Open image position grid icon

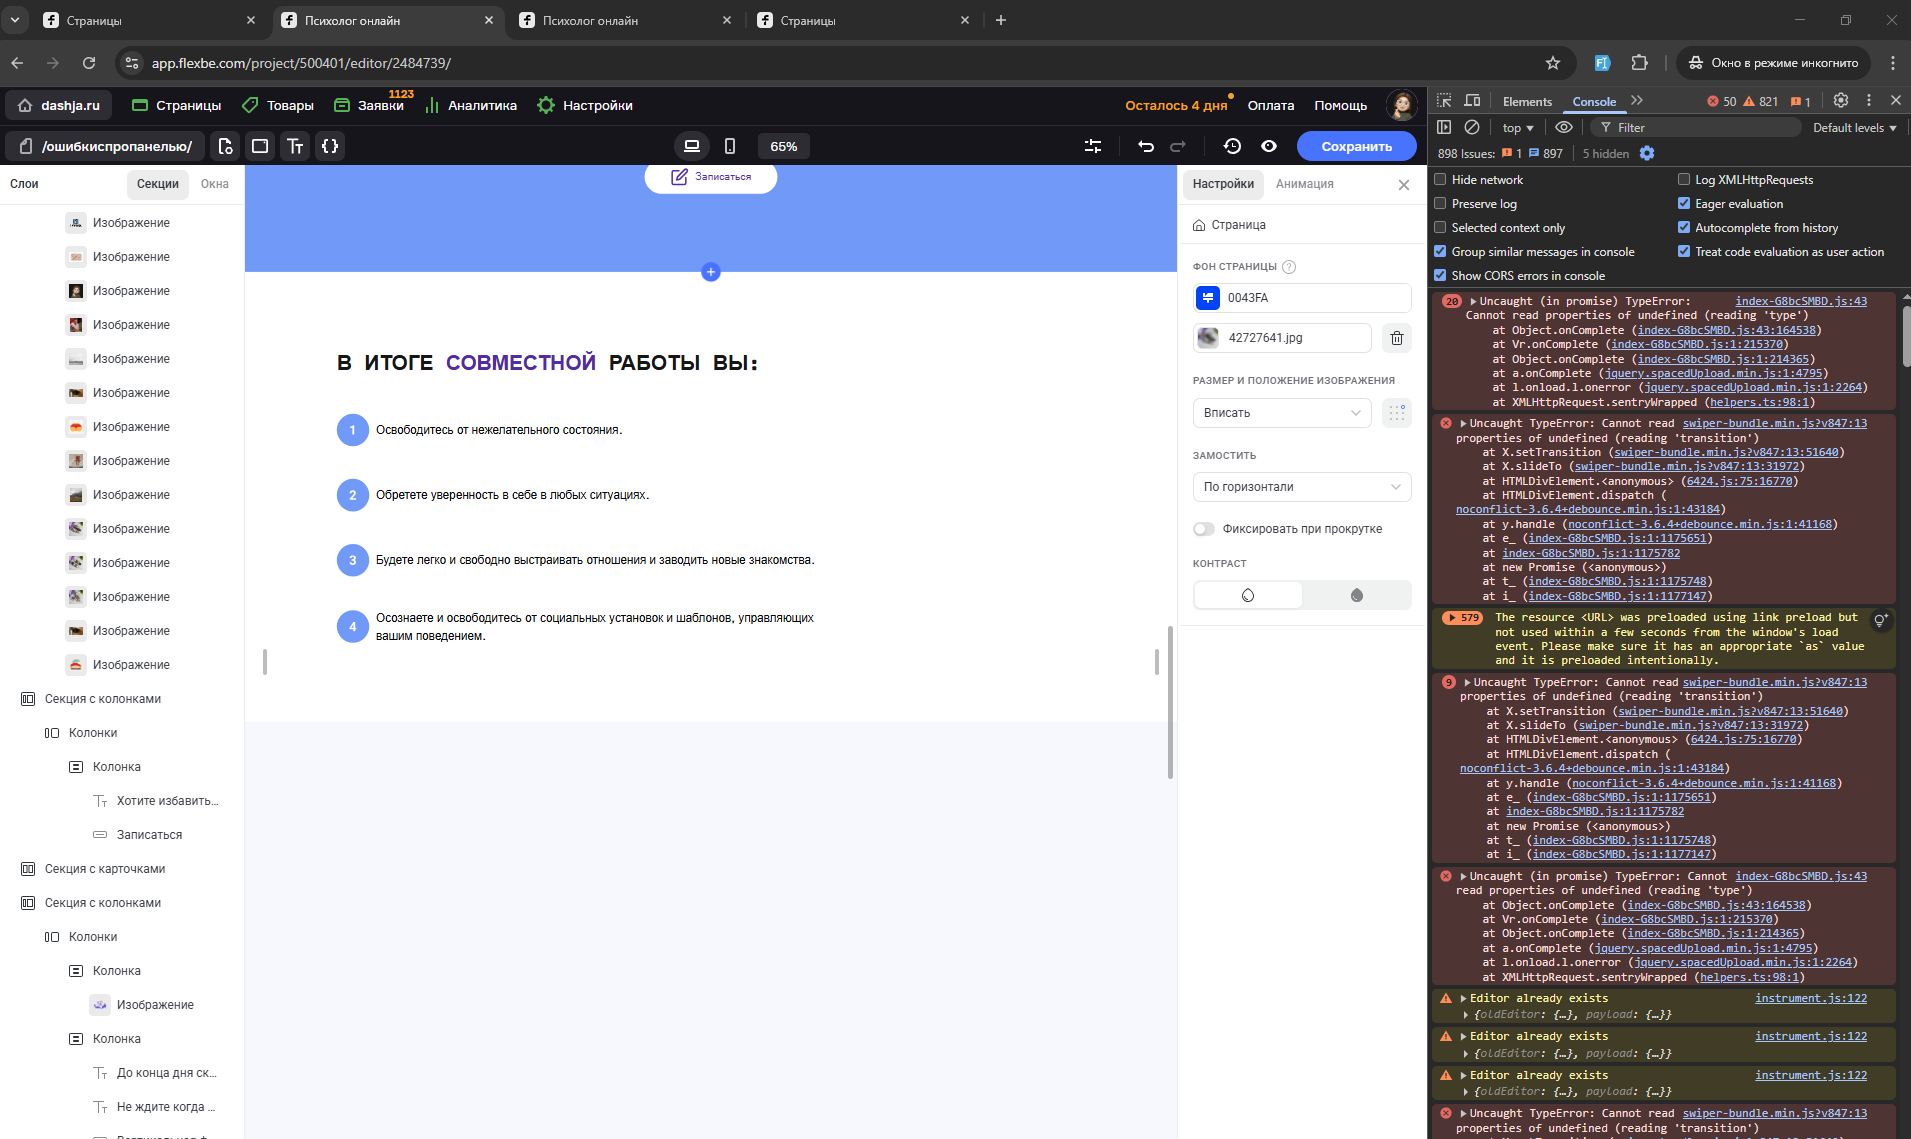click(x=1397, y=413)
